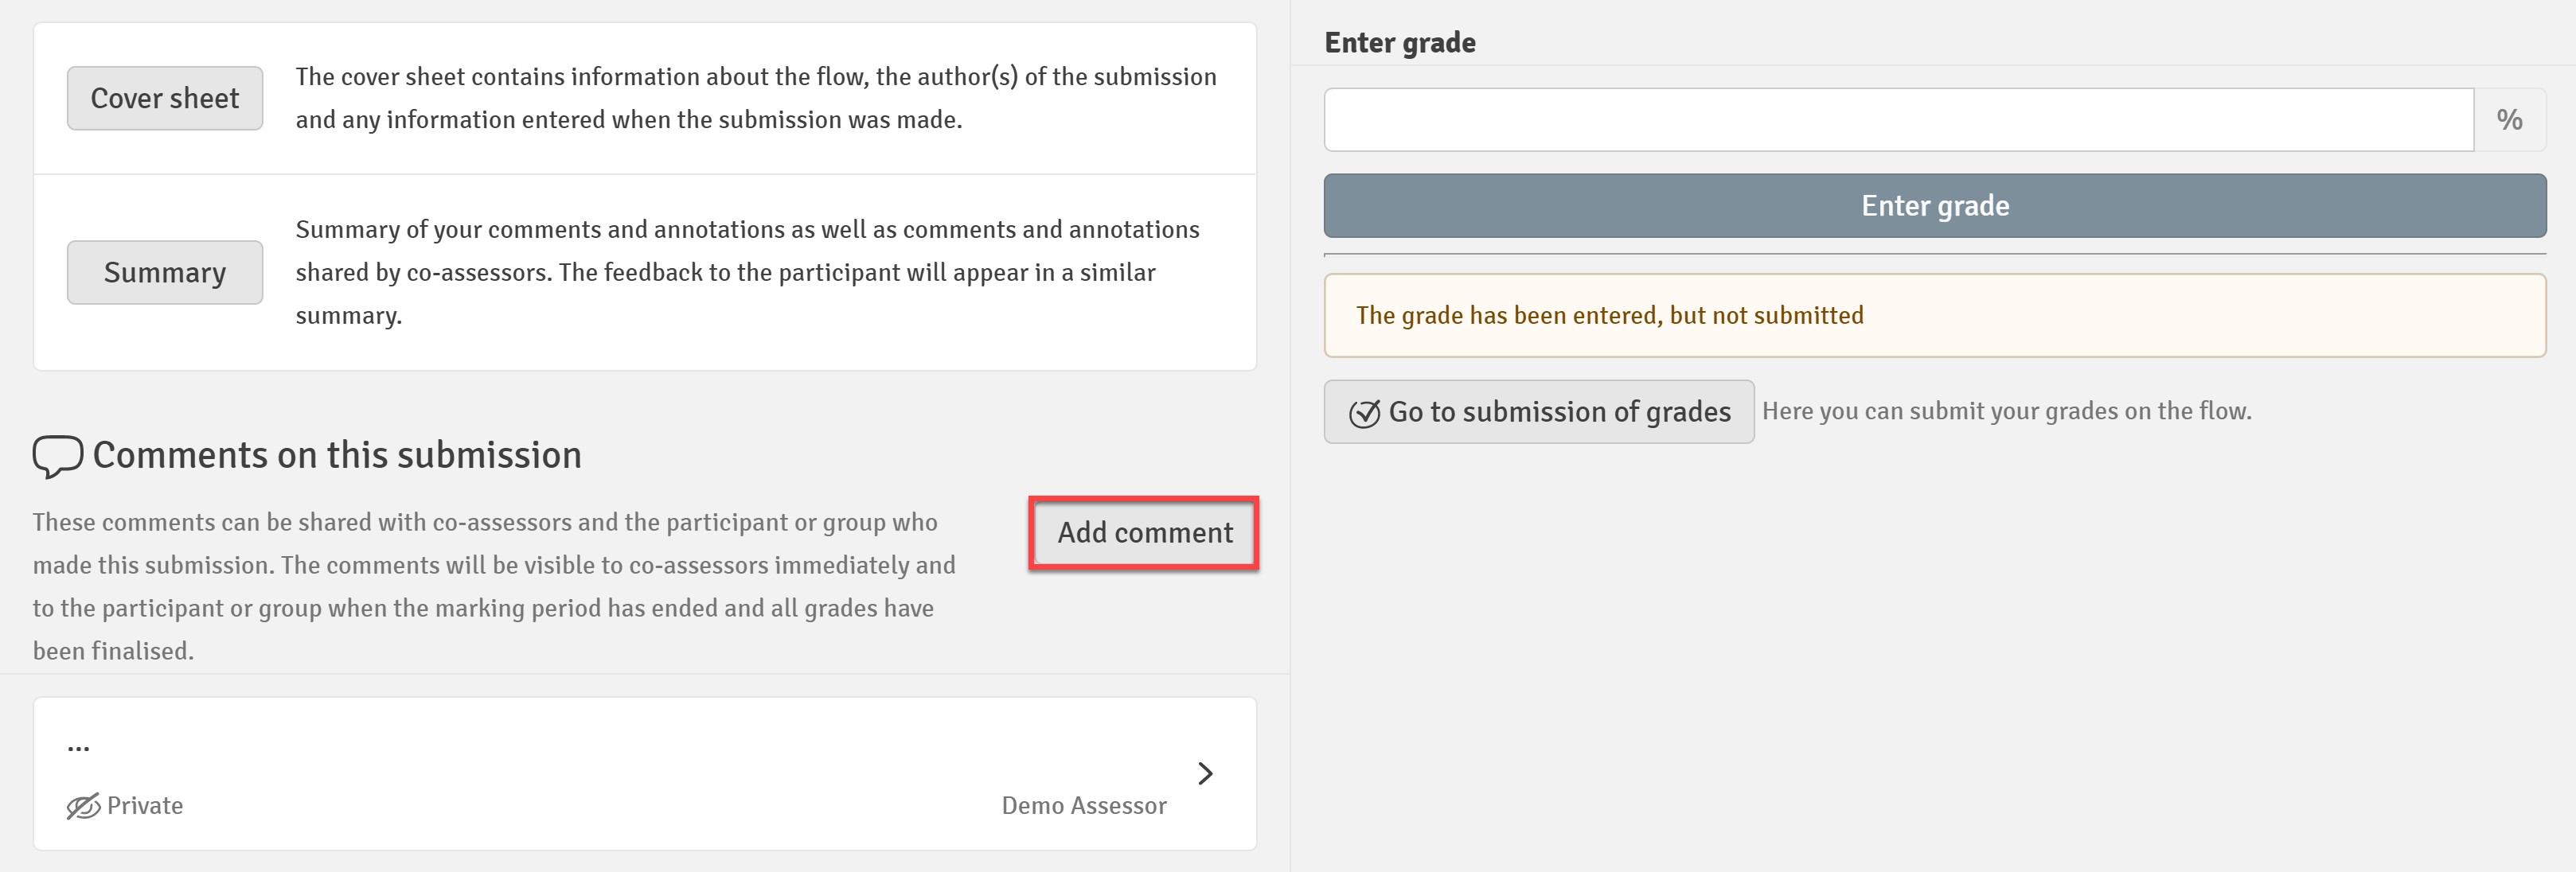2576x872 pixels.
Task: Click the grade entered but not submitted notice
Action: [x=1935, y=315]
